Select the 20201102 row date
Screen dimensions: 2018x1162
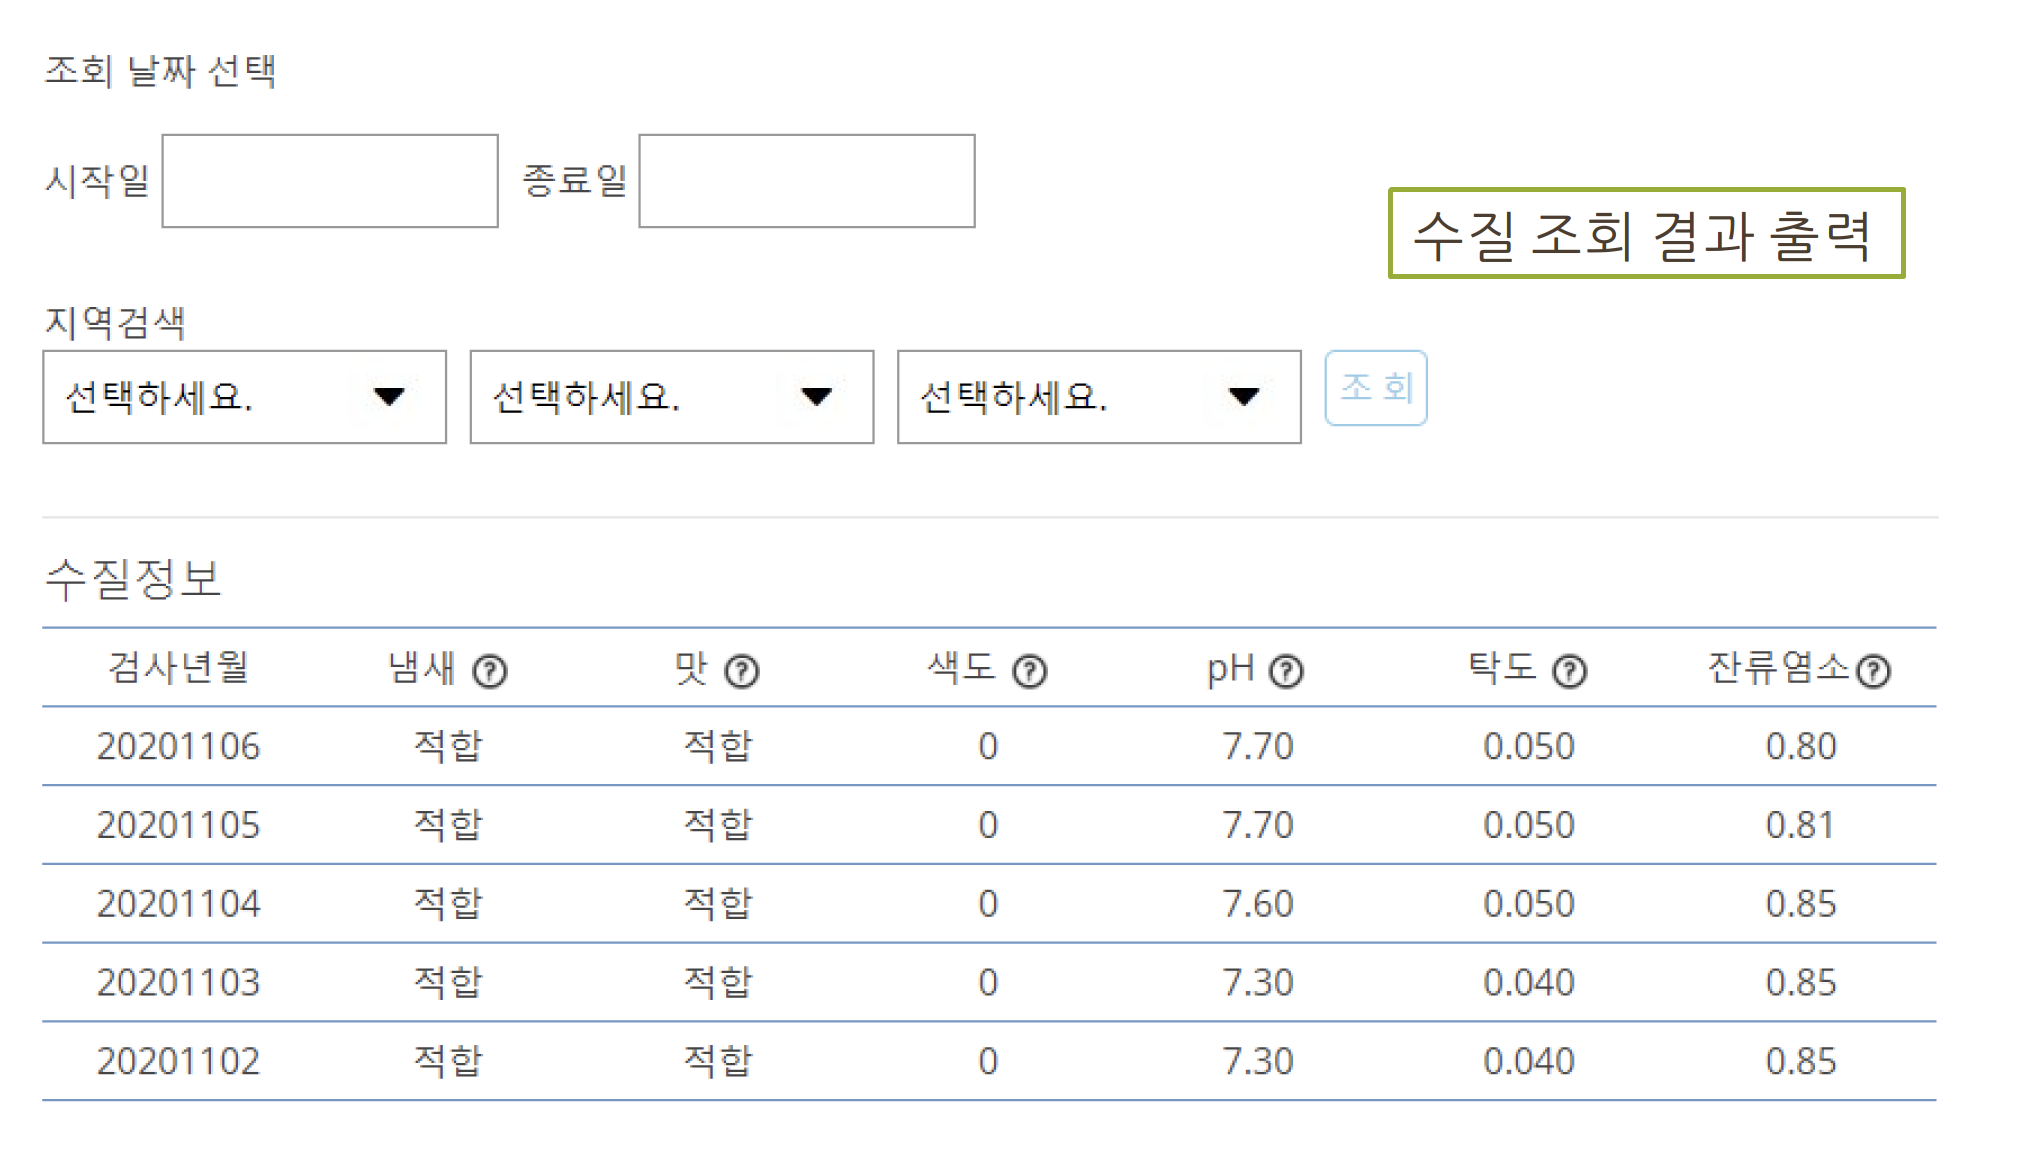click(x=178, y=1062)
